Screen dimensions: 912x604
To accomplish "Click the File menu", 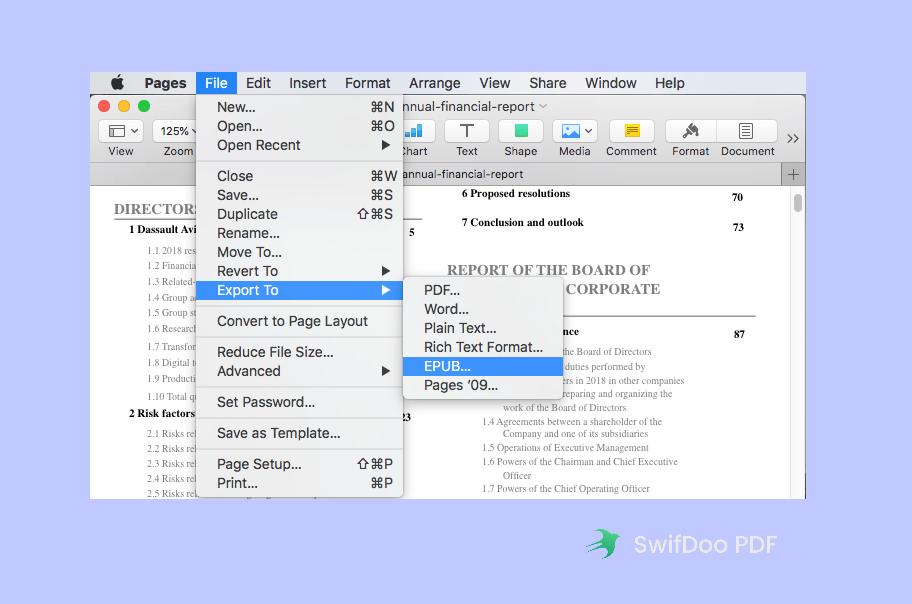I will [x=216, y=83].
